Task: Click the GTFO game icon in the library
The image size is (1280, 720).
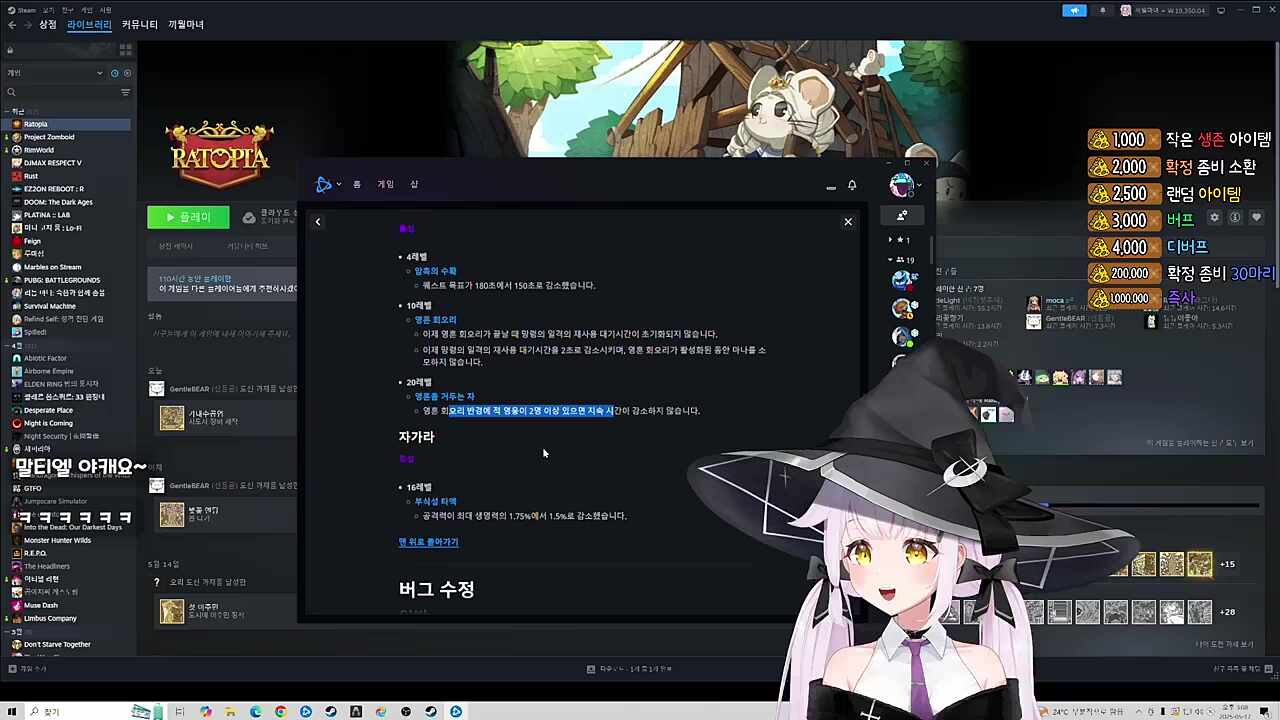Action: point(17,488)
